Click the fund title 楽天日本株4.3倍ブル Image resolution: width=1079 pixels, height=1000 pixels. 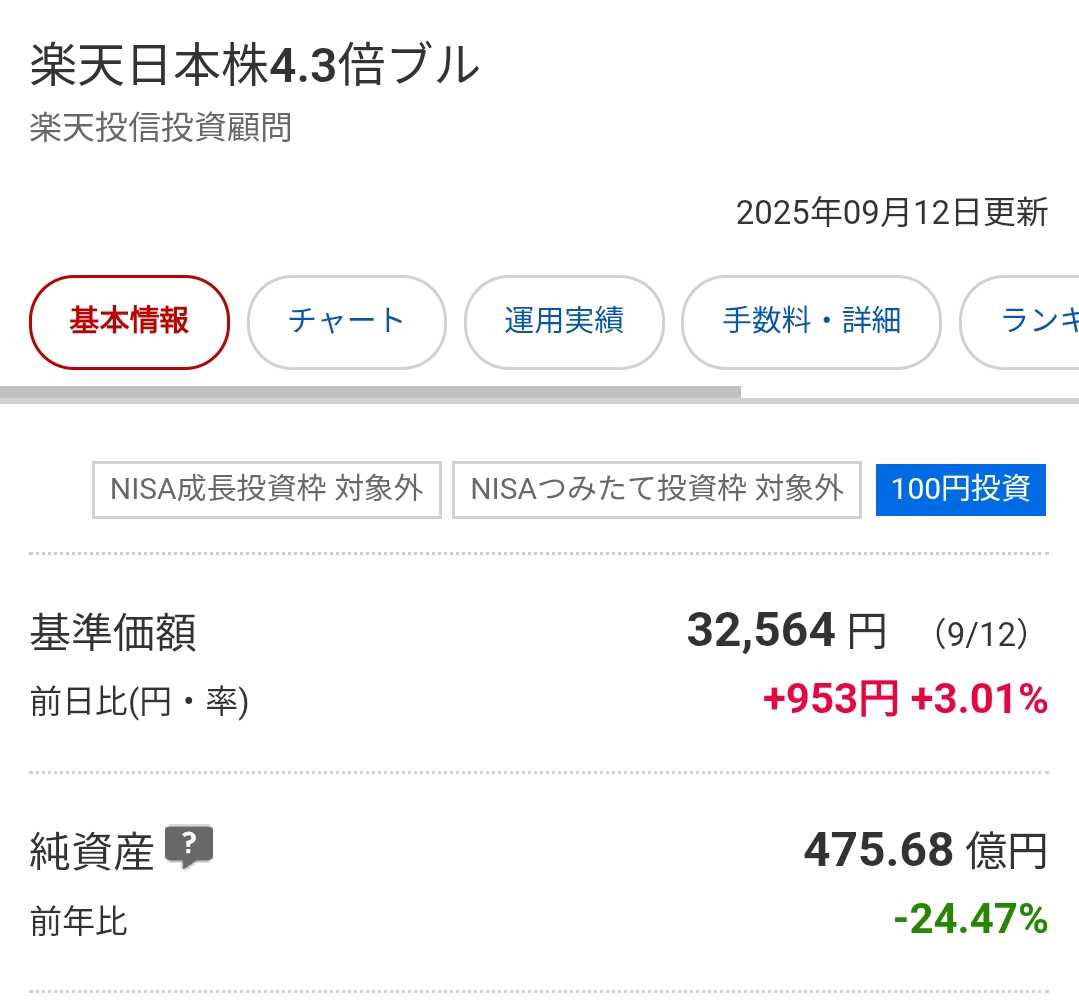[255, 66]
